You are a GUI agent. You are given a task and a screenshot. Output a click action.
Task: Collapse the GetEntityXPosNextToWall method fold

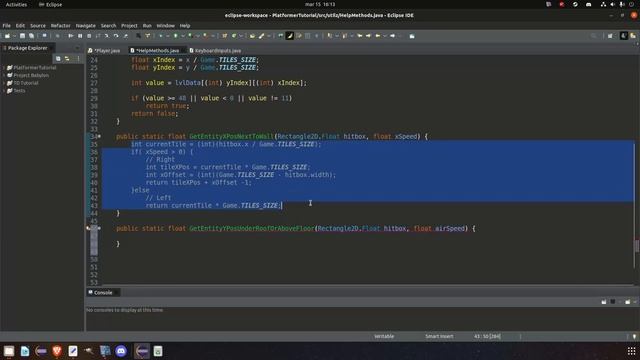click(99, 136)
